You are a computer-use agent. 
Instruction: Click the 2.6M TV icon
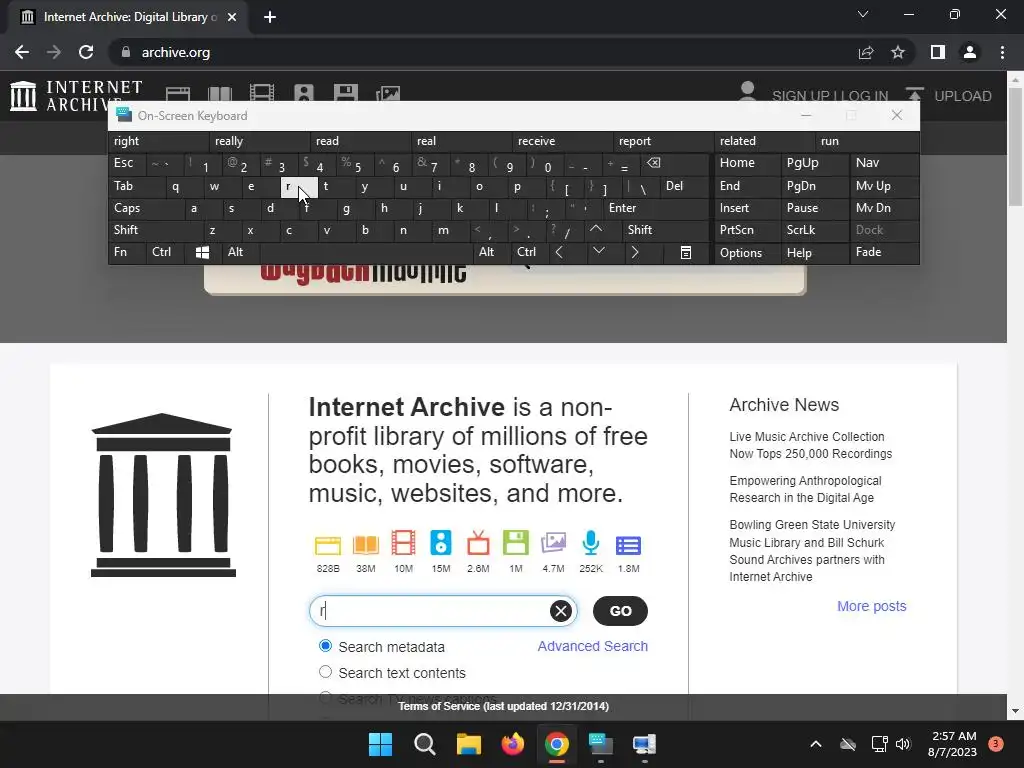[478, 543]
